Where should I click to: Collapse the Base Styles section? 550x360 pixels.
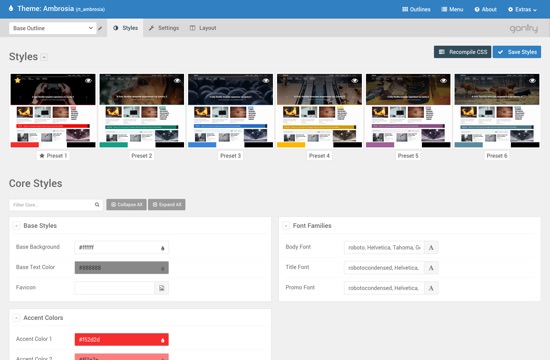click(16, 226)
